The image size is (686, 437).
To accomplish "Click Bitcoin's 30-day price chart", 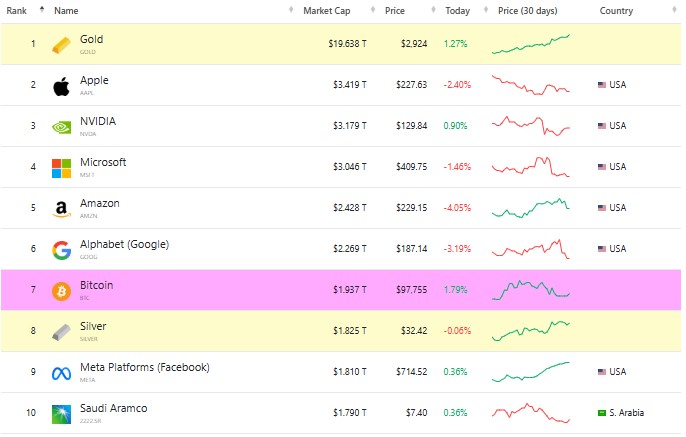I will tap(530, 290).
